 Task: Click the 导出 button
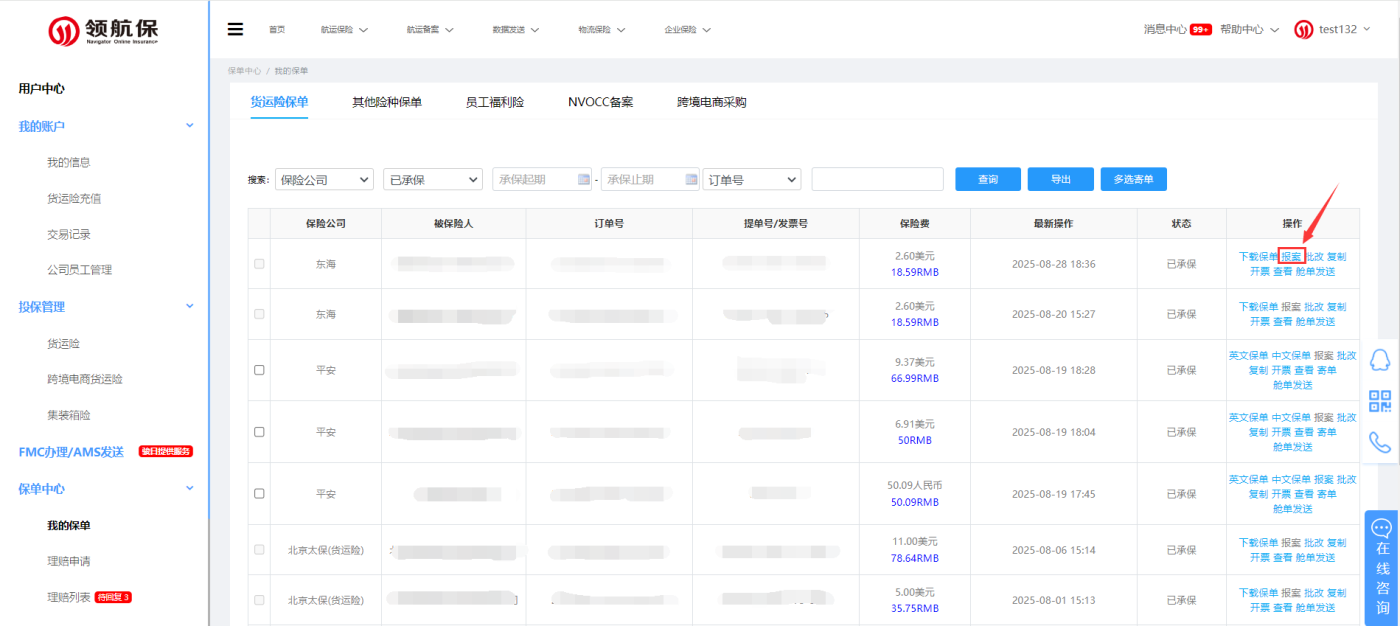[1061, 179]
